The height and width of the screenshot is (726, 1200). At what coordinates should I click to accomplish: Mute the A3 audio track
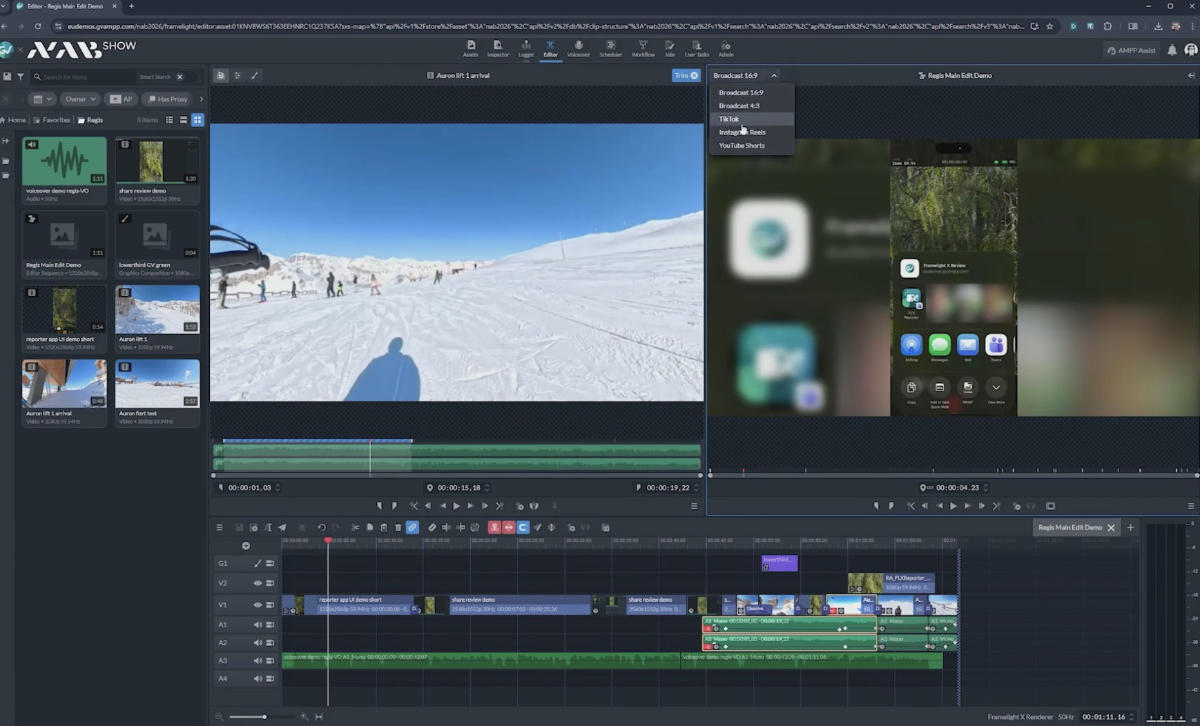pyautogui.click(x=257, y=661)
